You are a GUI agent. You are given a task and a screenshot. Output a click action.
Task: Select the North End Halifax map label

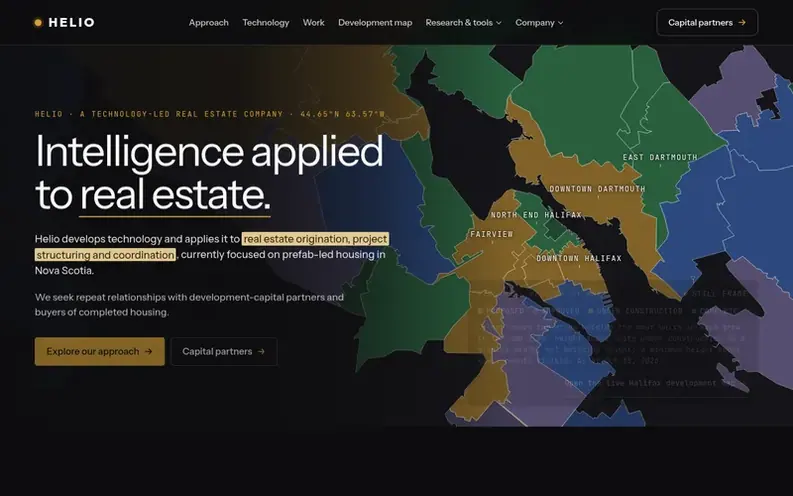536,215
